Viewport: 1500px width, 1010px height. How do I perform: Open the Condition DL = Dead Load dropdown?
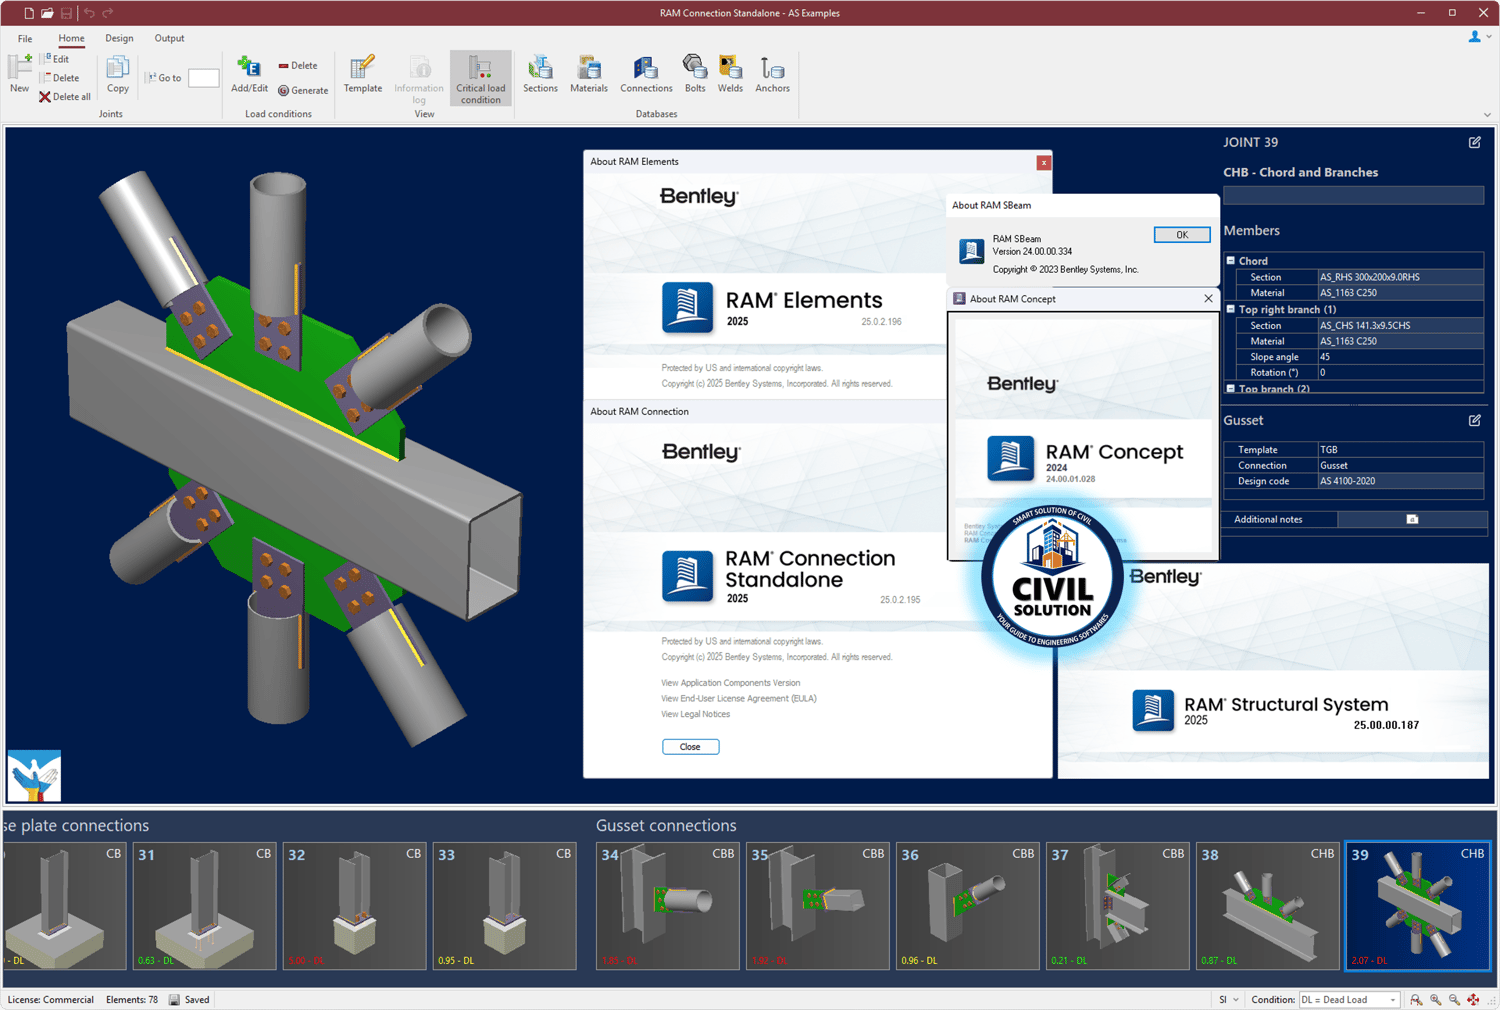(x=1349, y=1000)
